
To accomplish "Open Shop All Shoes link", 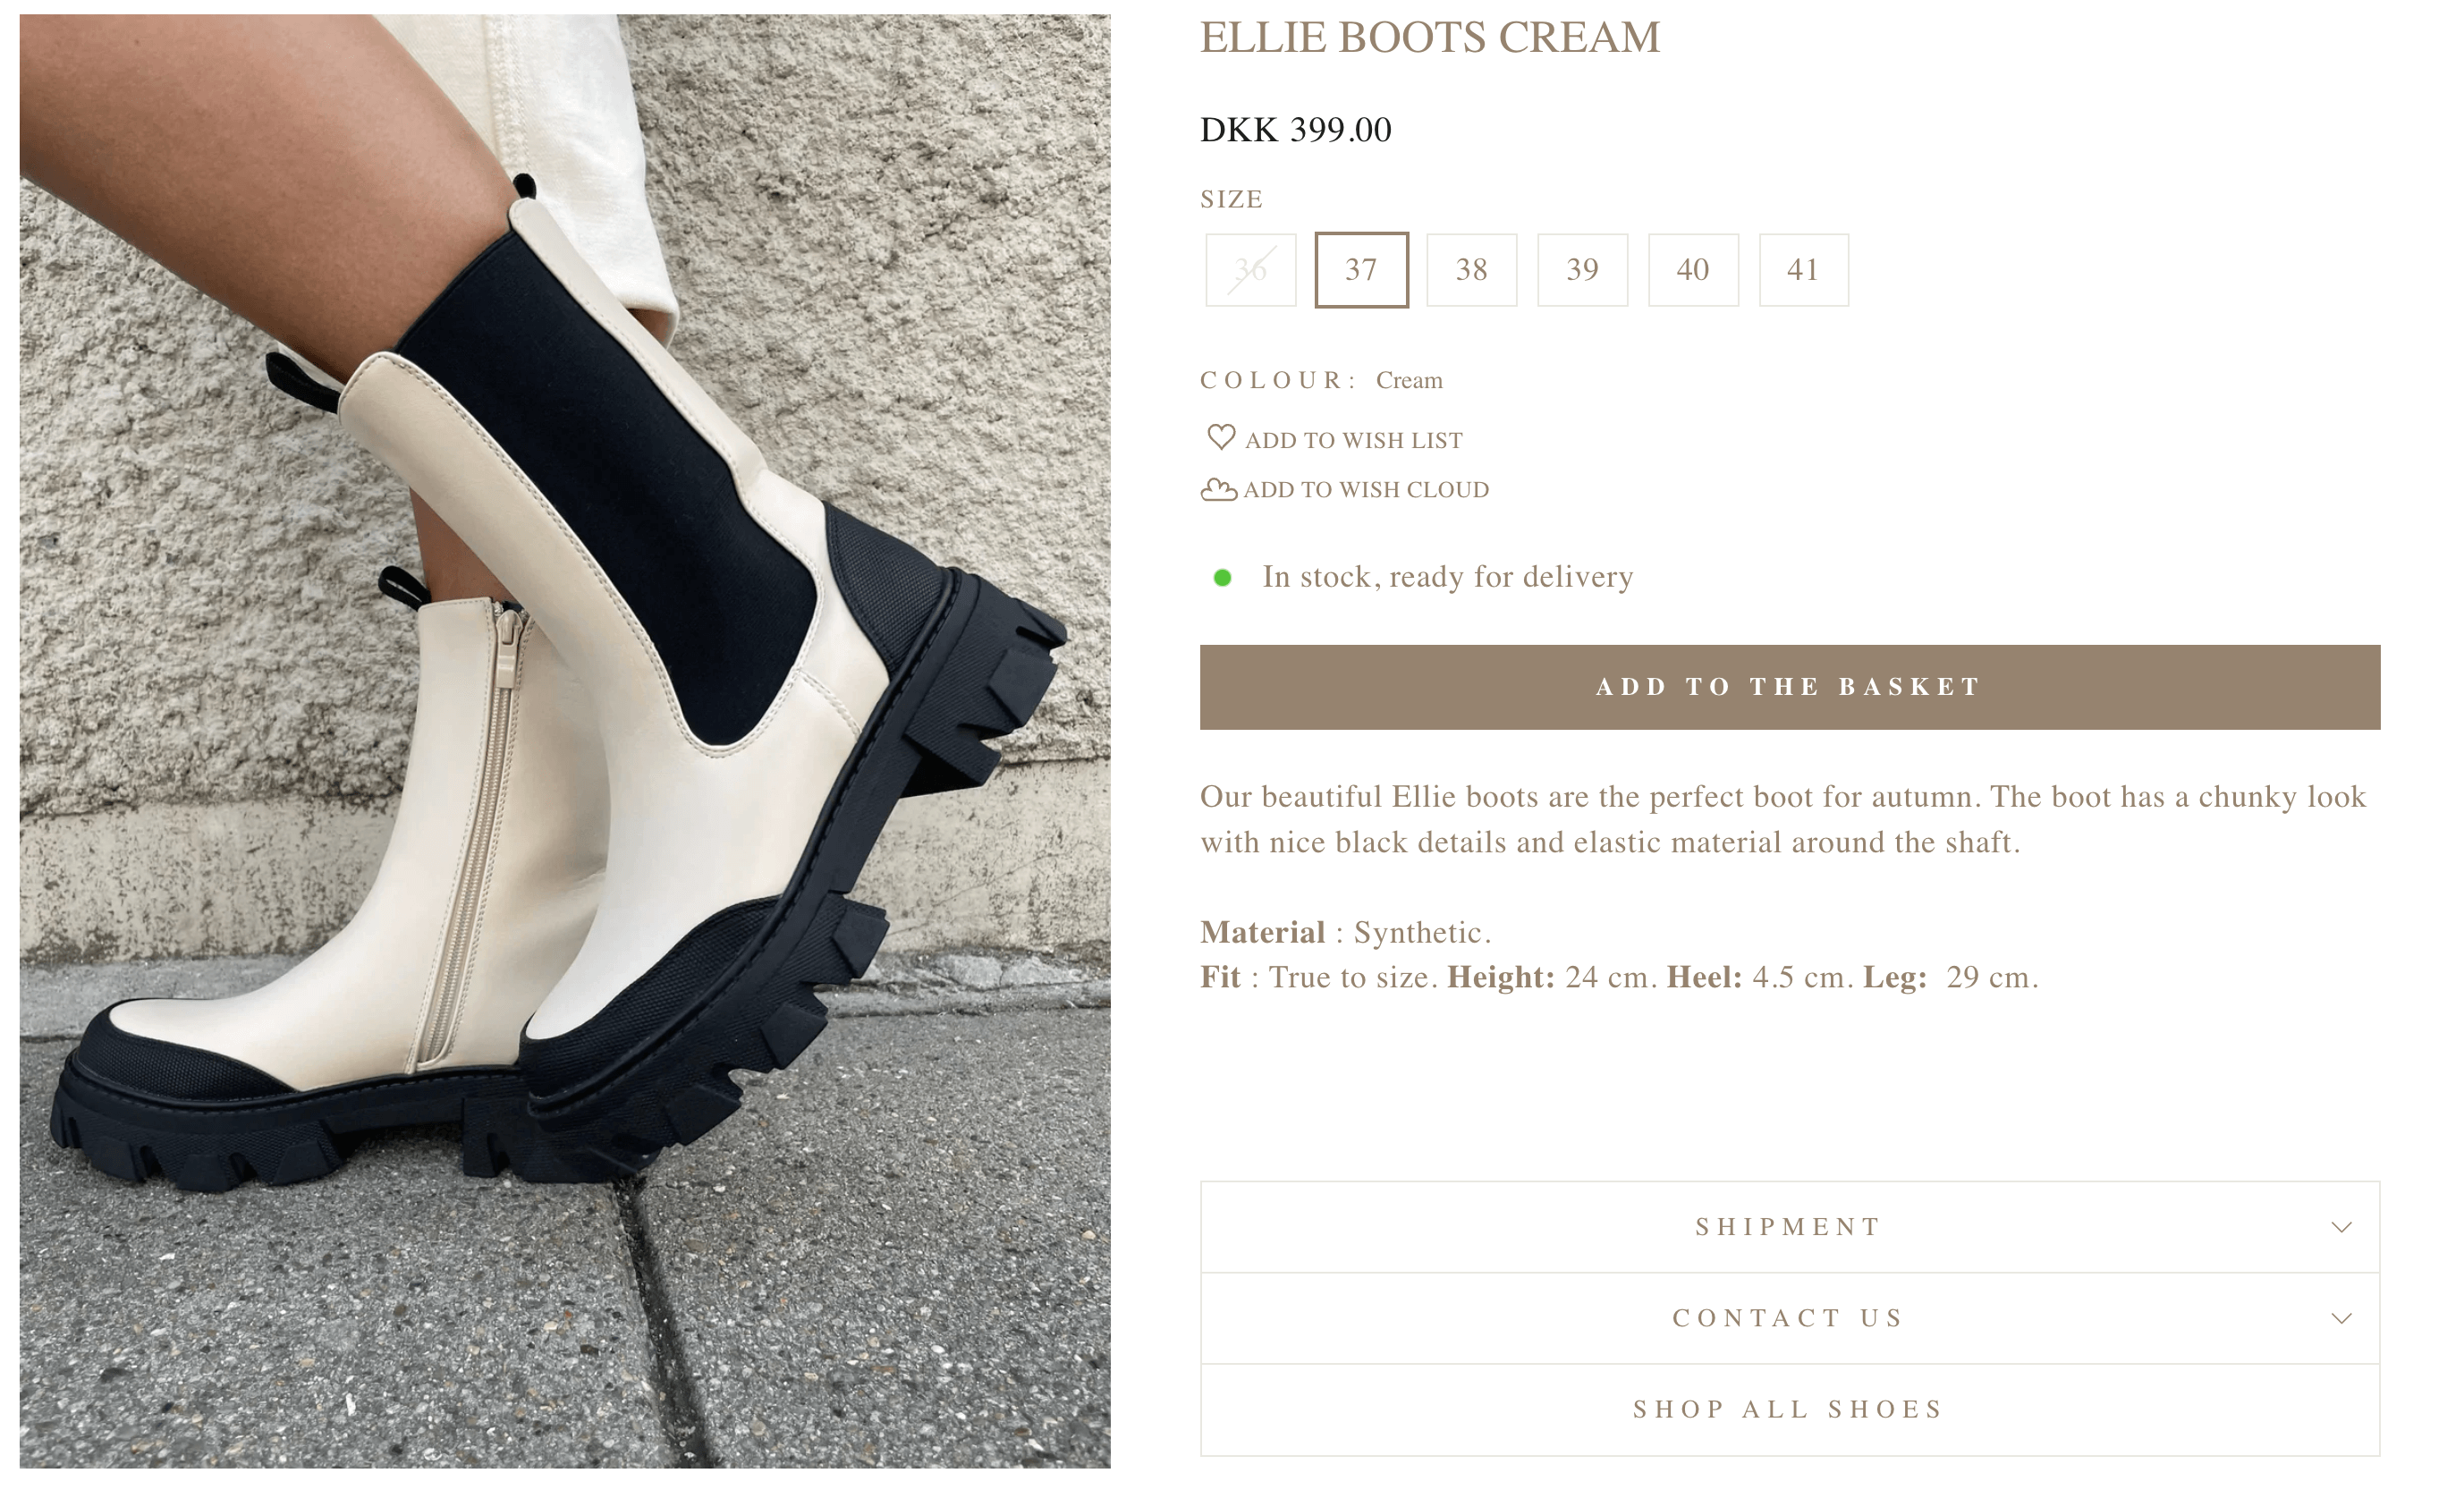I will (x=1790, y=1410).
